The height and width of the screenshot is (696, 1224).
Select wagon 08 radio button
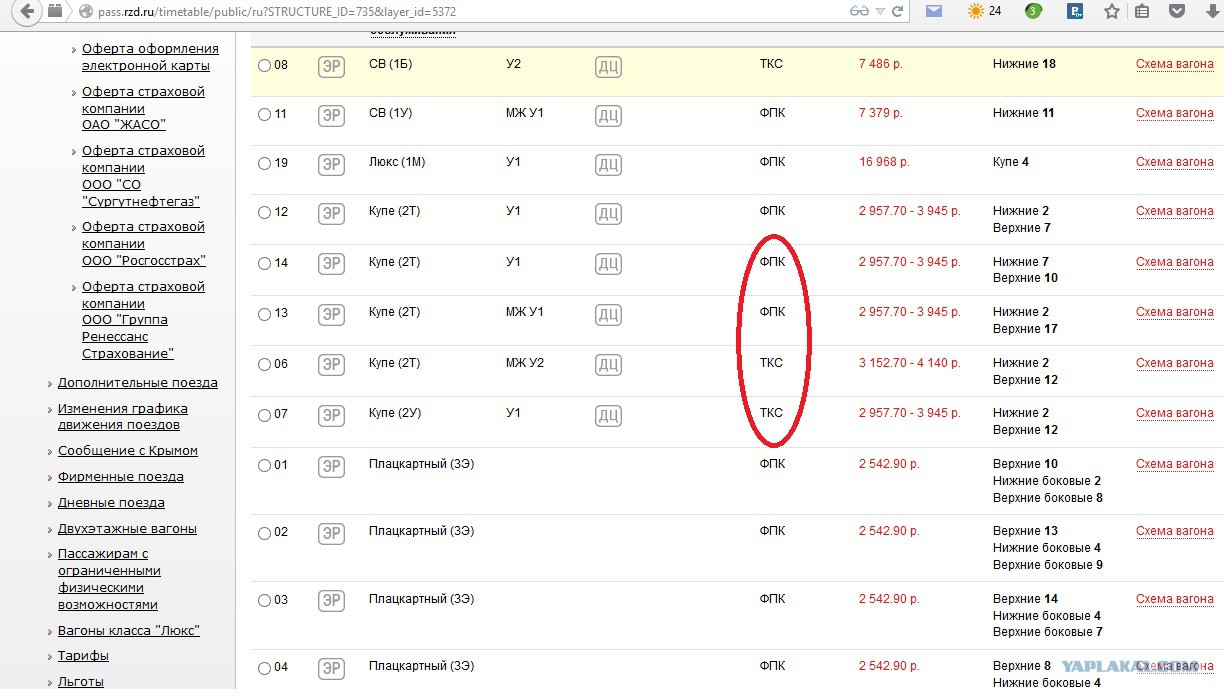click(x=264, y=65)
